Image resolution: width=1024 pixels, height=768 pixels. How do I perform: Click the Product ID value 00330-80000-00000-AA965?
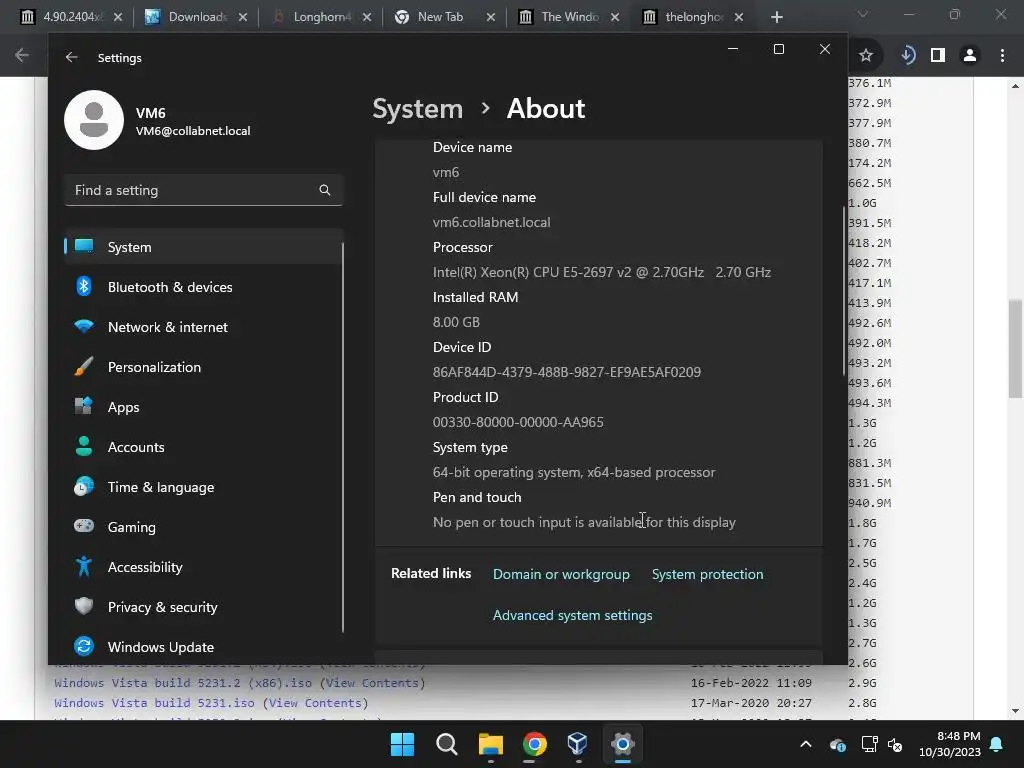click(518, 422)
